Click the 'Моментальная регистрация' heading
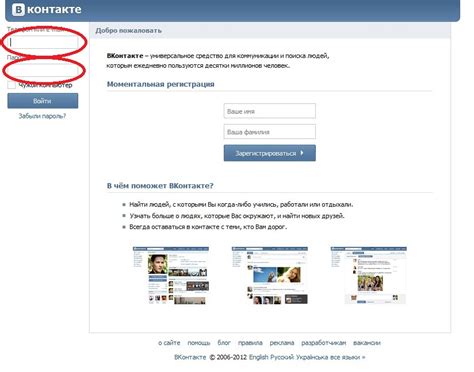This screenshot has height=372, width=474. coord(160,84)
